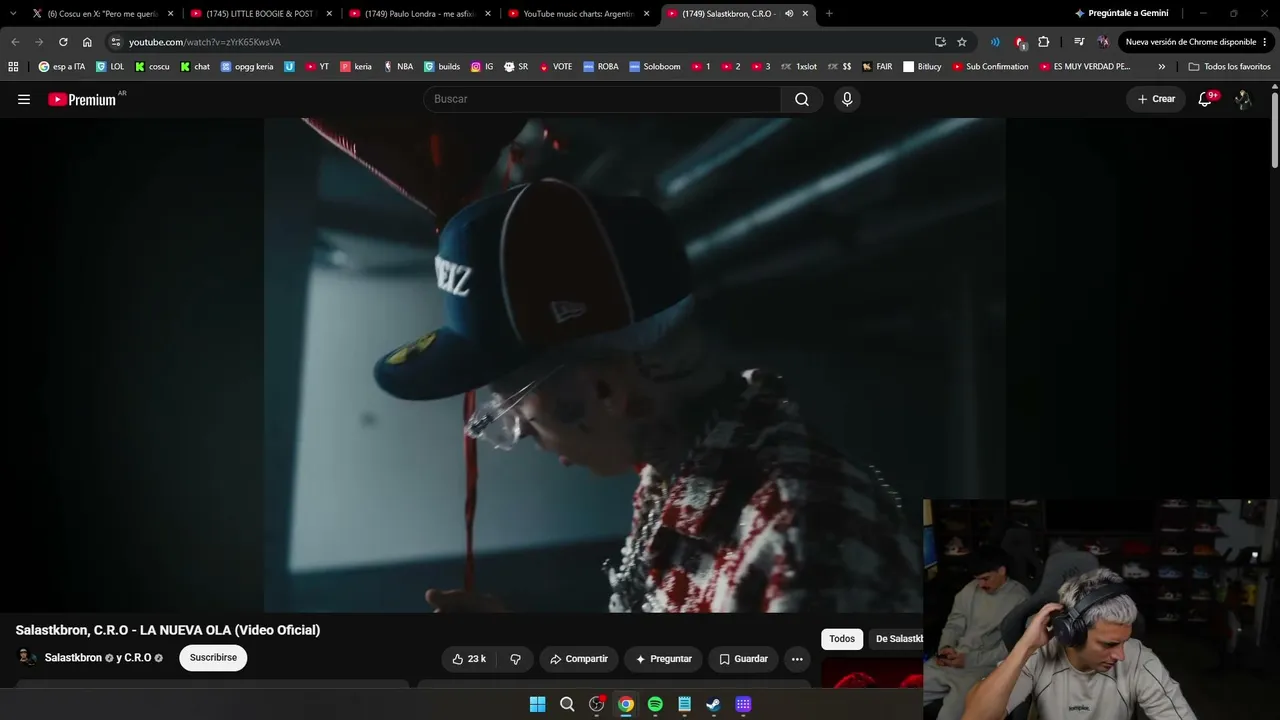This screenshot has width=1280, height=720.
Task: Open Chrome three-dot menu
Action: pos(1265,42)
